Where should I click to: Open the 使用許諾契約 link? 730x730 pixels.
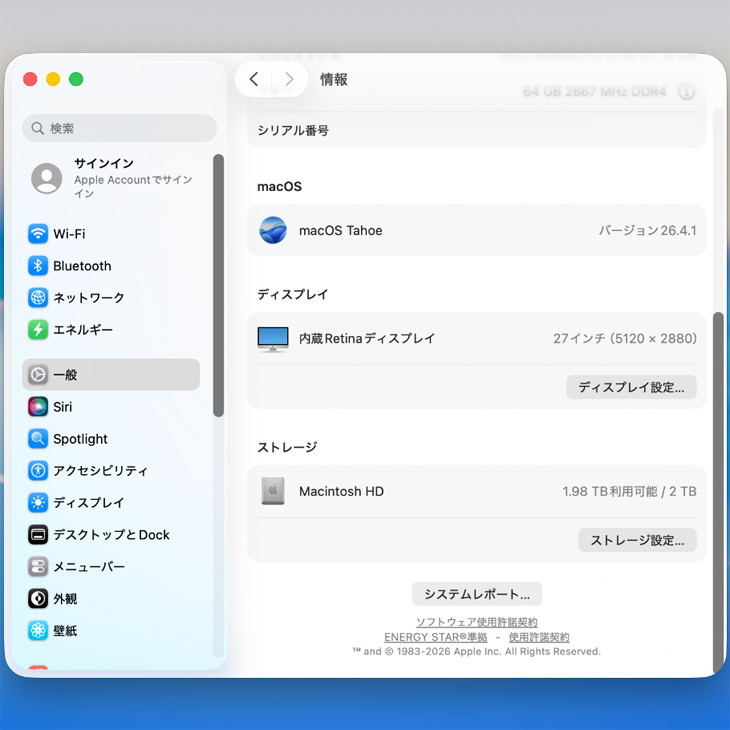tap(539, 637)
